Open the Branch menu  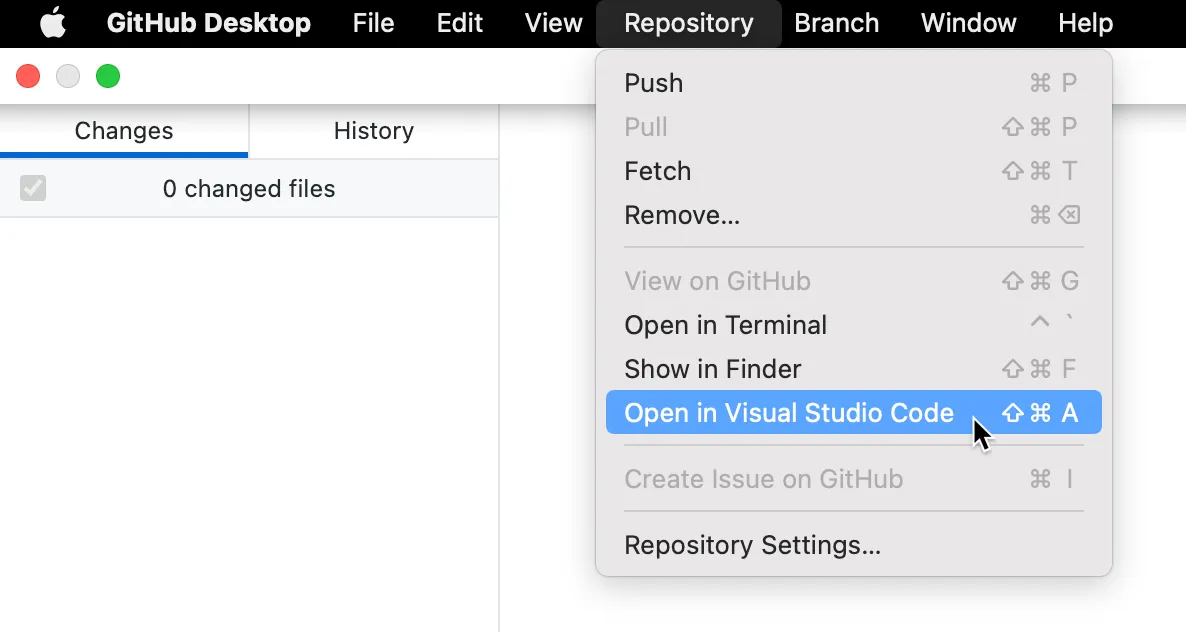(x=837, y=23)
